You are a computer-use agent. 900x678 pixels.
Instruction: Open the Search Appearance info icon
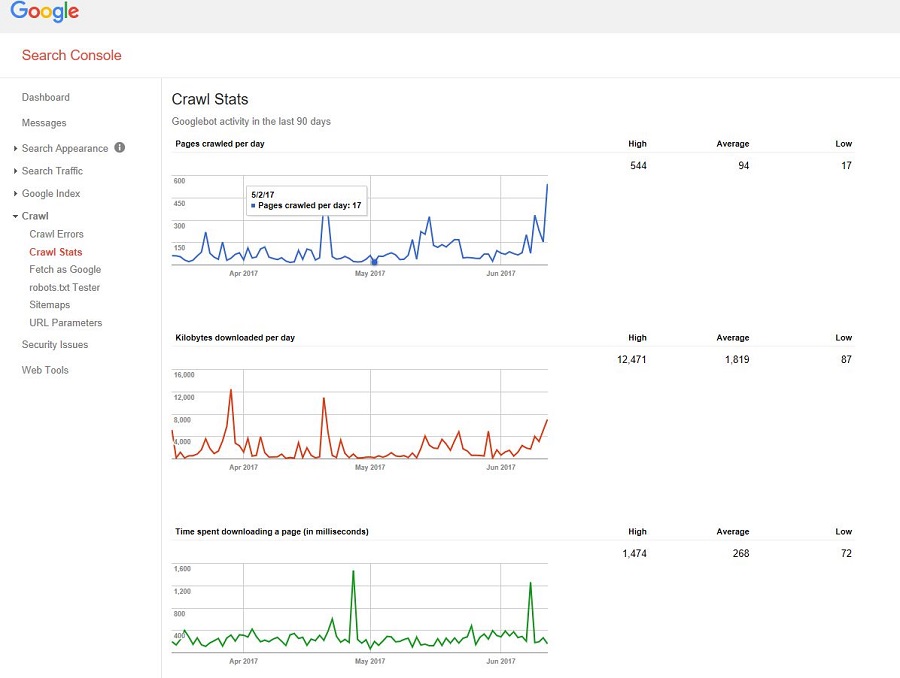click(119, 148)
